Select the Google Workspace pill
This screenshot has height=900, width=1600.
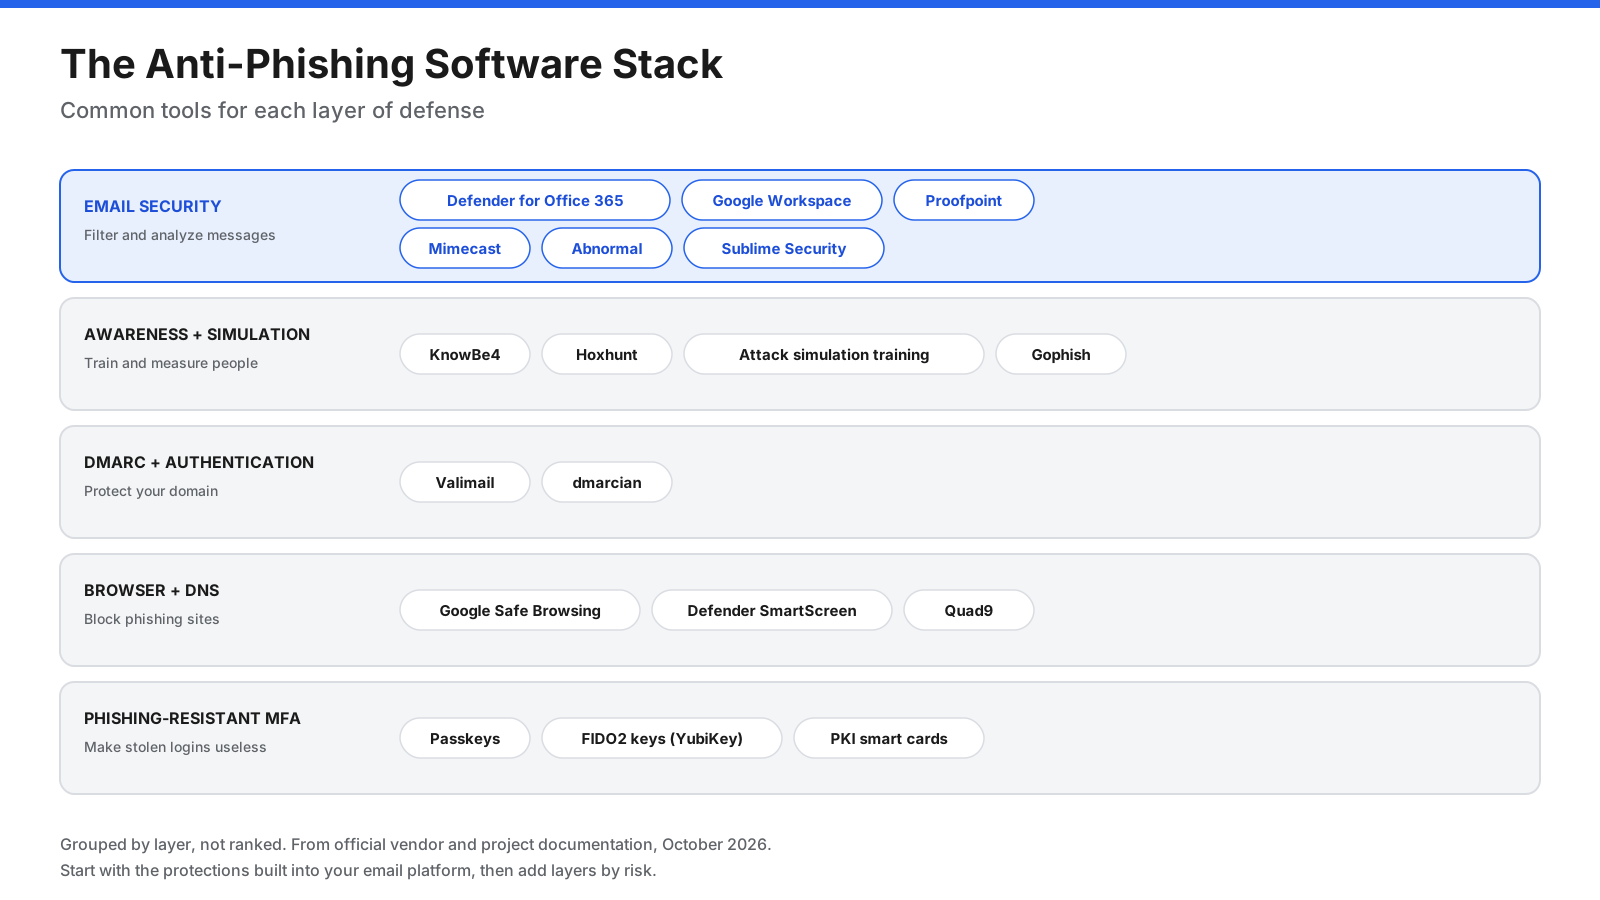pyautogui.click(x=782, y=200)
